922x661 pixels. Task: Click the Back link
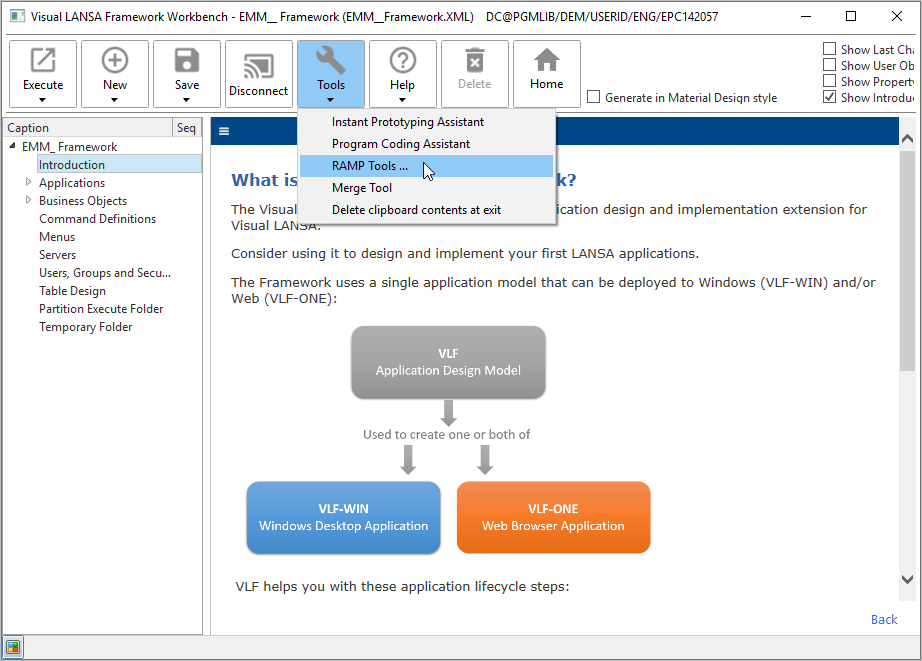(x=884, y=619)
